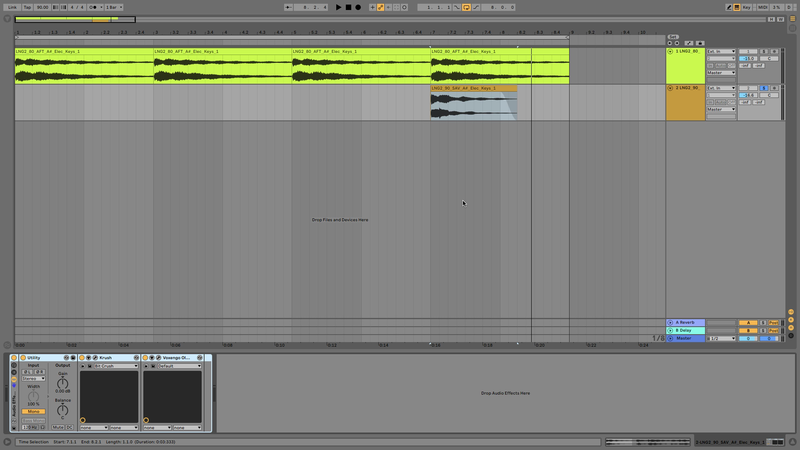Click the Krush X-Y control circle

(83, 420)
